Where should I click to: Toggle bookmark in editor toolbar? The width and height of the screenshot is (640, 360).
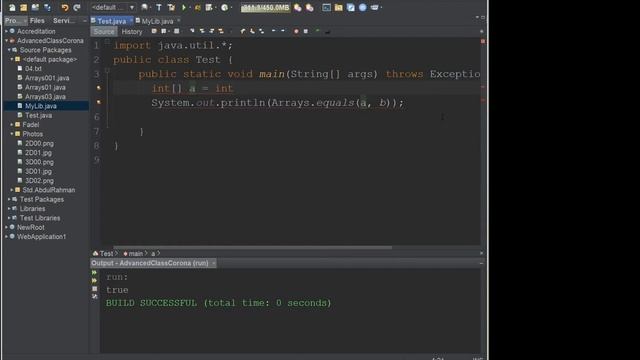(x=262, y=31)
